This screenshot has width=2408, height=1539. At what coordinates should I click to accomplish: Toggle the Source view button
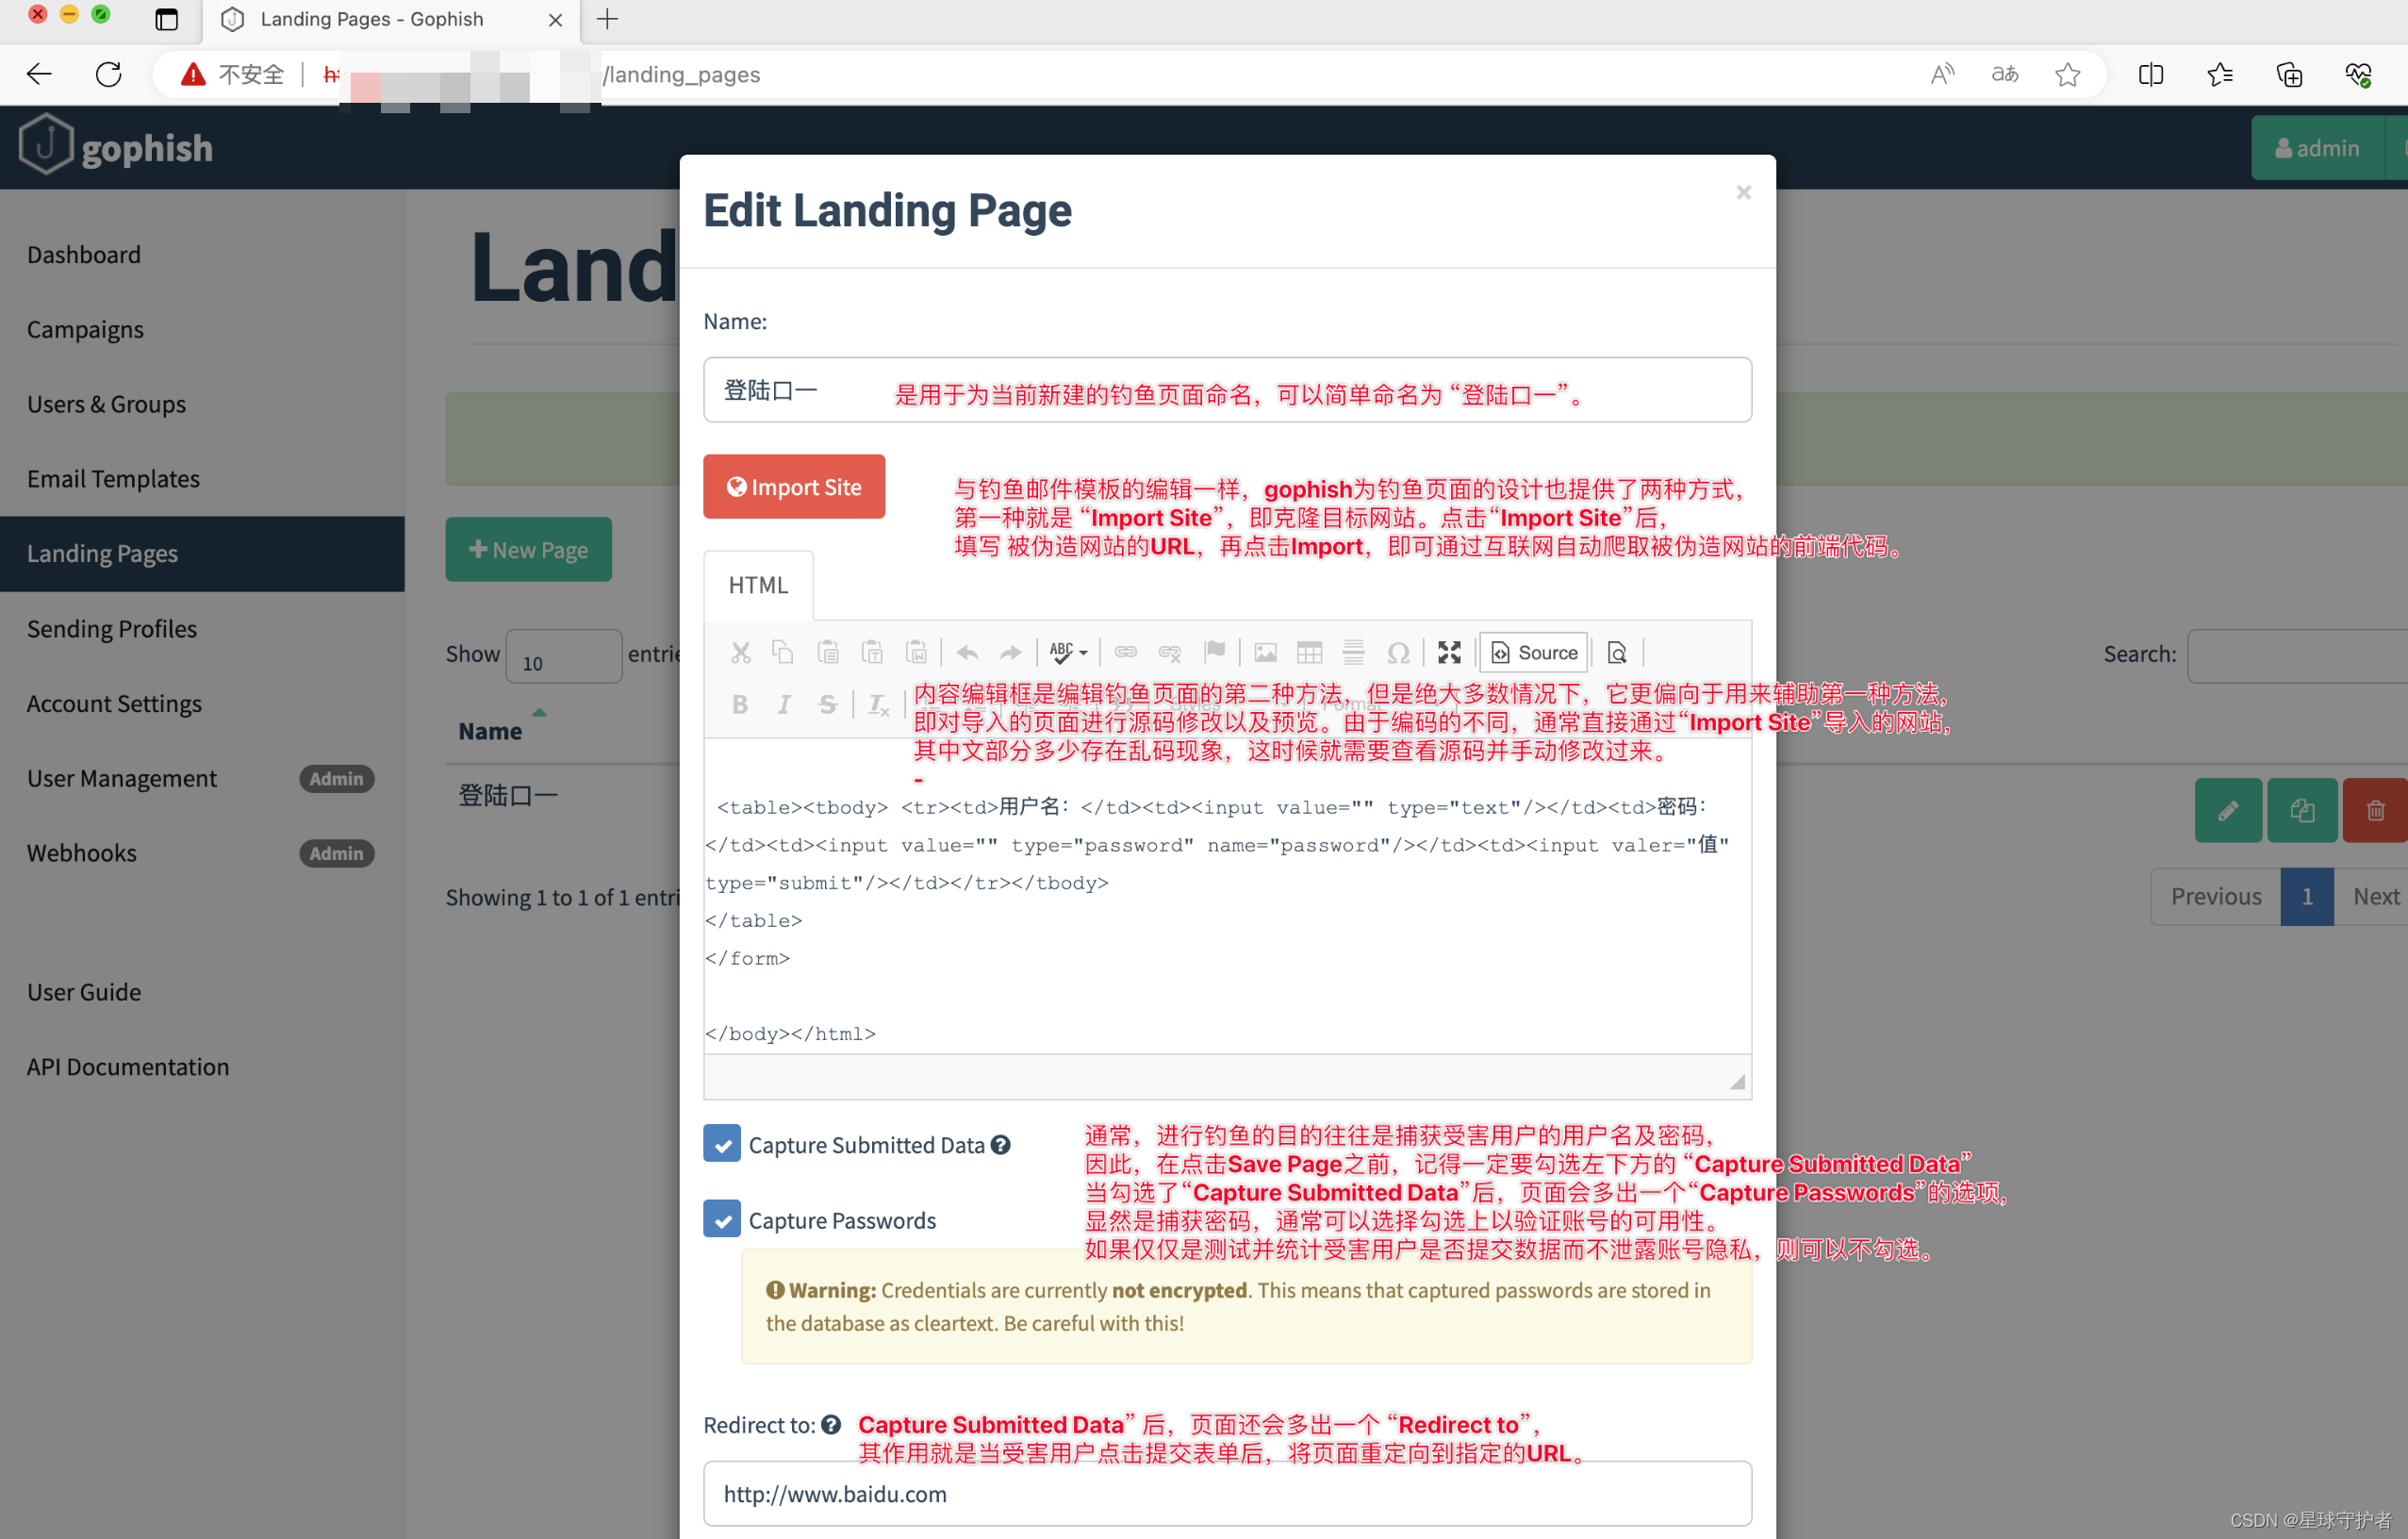1533,653
